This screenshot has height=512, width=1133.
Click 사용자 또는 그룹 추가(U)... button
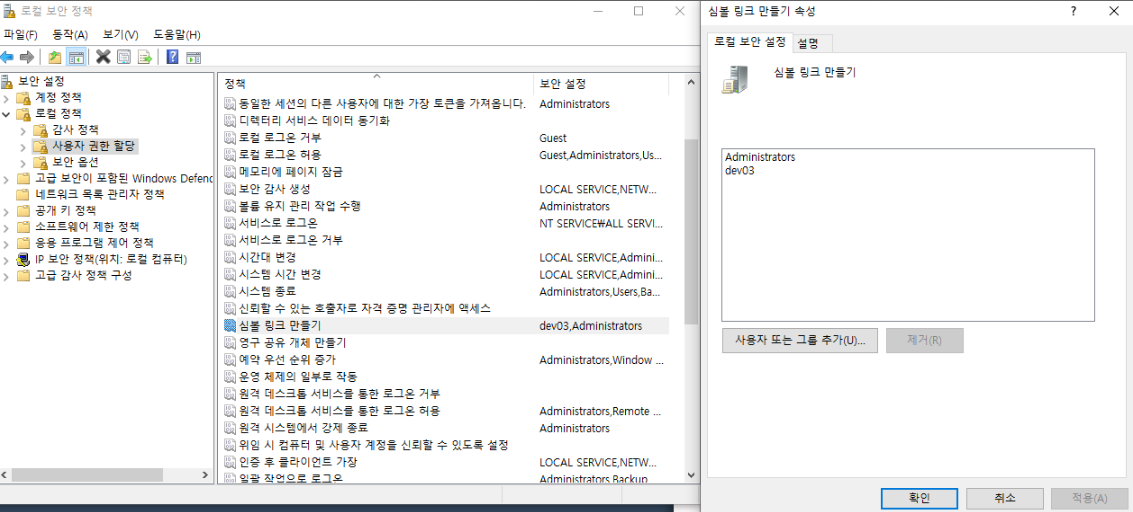tap(799, 340)
